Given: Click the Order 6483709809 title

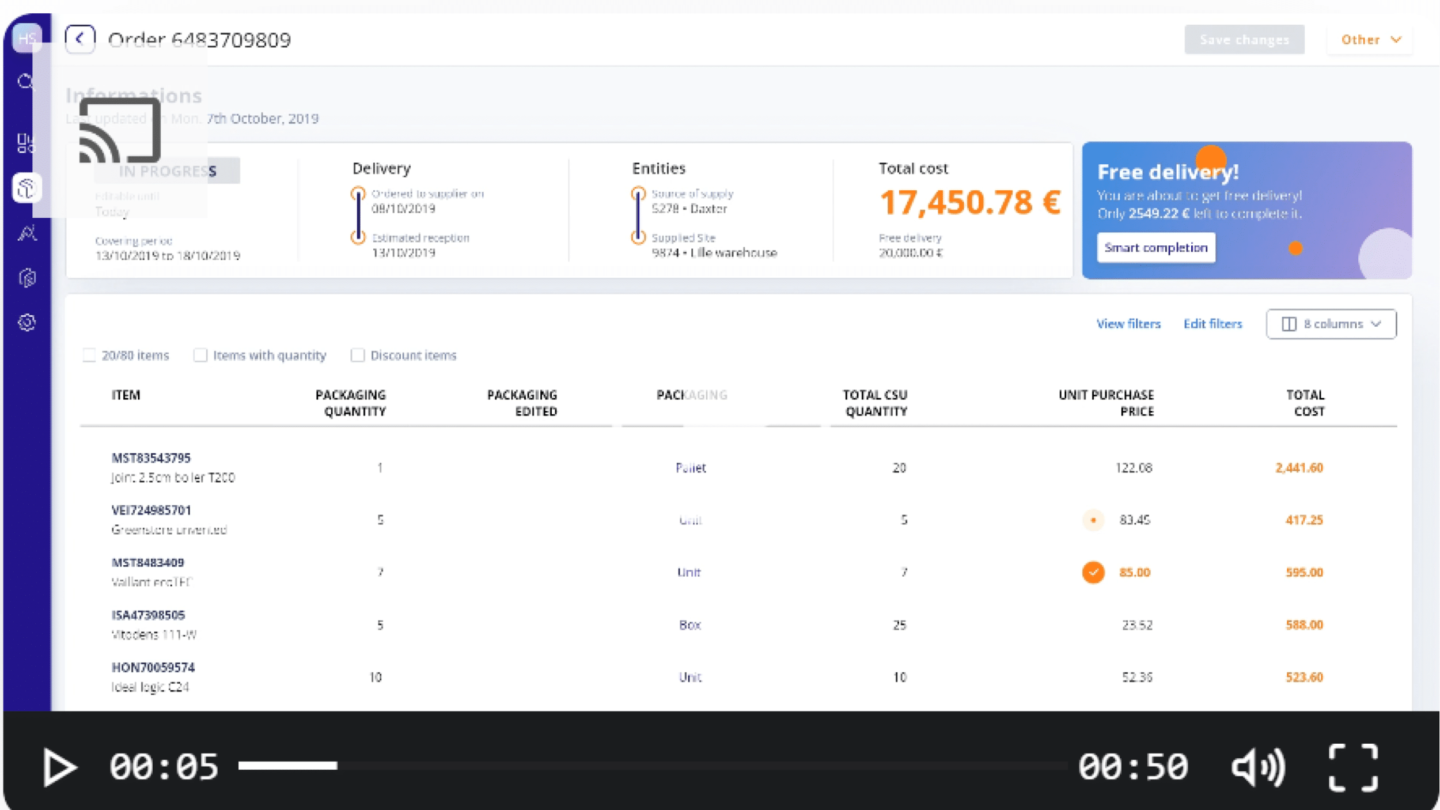Looking at the screenshot, I should (199, 40).
